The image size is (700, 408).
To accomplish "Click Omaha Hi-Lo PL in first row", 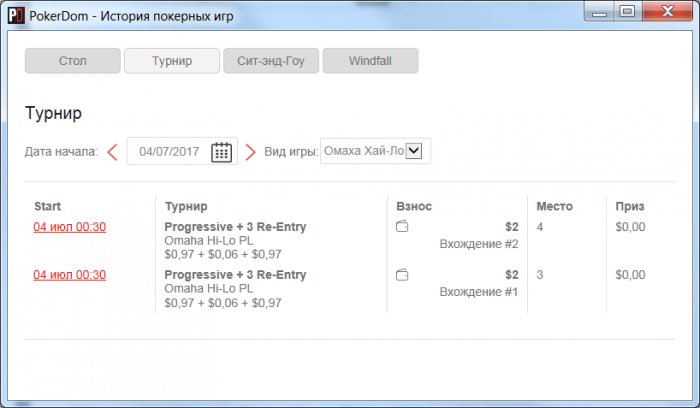I will (209, 241).
